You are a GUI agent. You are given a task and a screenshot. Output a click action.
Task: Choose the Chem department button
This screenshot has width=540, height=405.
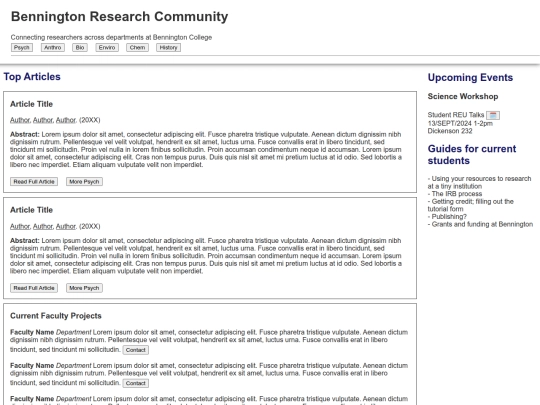(137, 48)
